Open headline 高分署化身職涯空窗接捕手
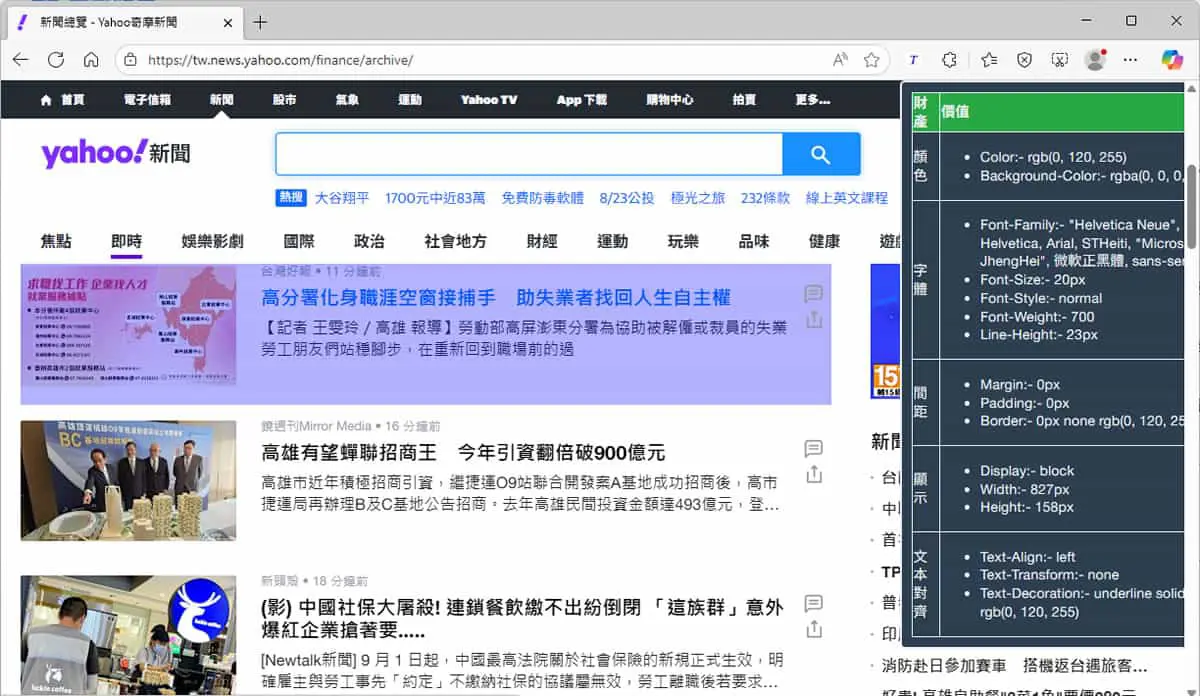1200x696 pixels. (496, 297)
